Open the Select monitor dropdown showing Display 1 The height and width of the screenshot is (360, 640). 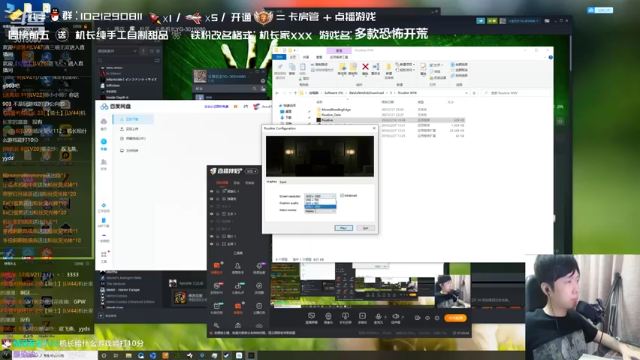pos(320,211)
